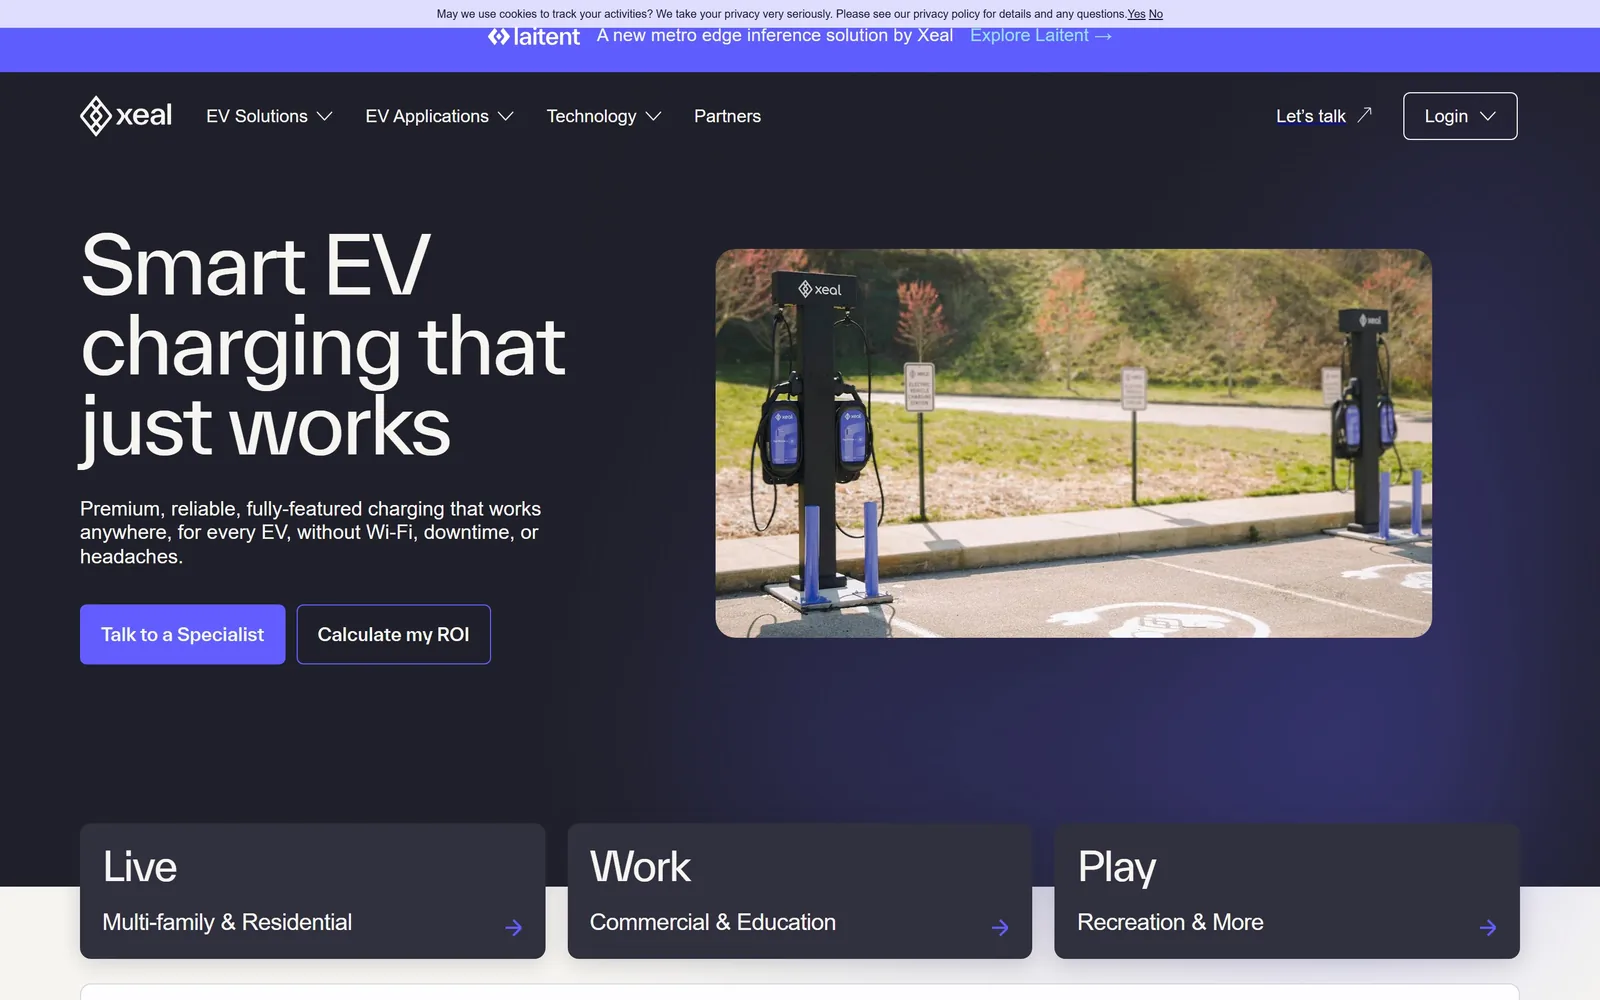The height and width of the screenshot is (1000, 1600).
Task: Click the 'A new metro edge inference solution' text
Action: pos(775,36)
